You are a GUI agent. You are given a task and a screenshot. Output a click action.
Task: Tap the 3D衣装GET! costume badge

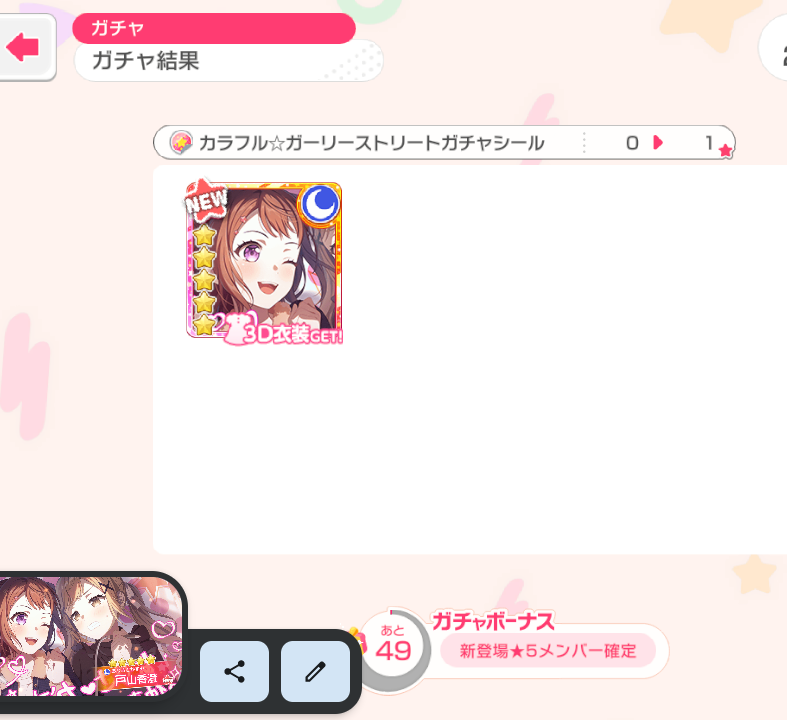[x=284, y=330]
